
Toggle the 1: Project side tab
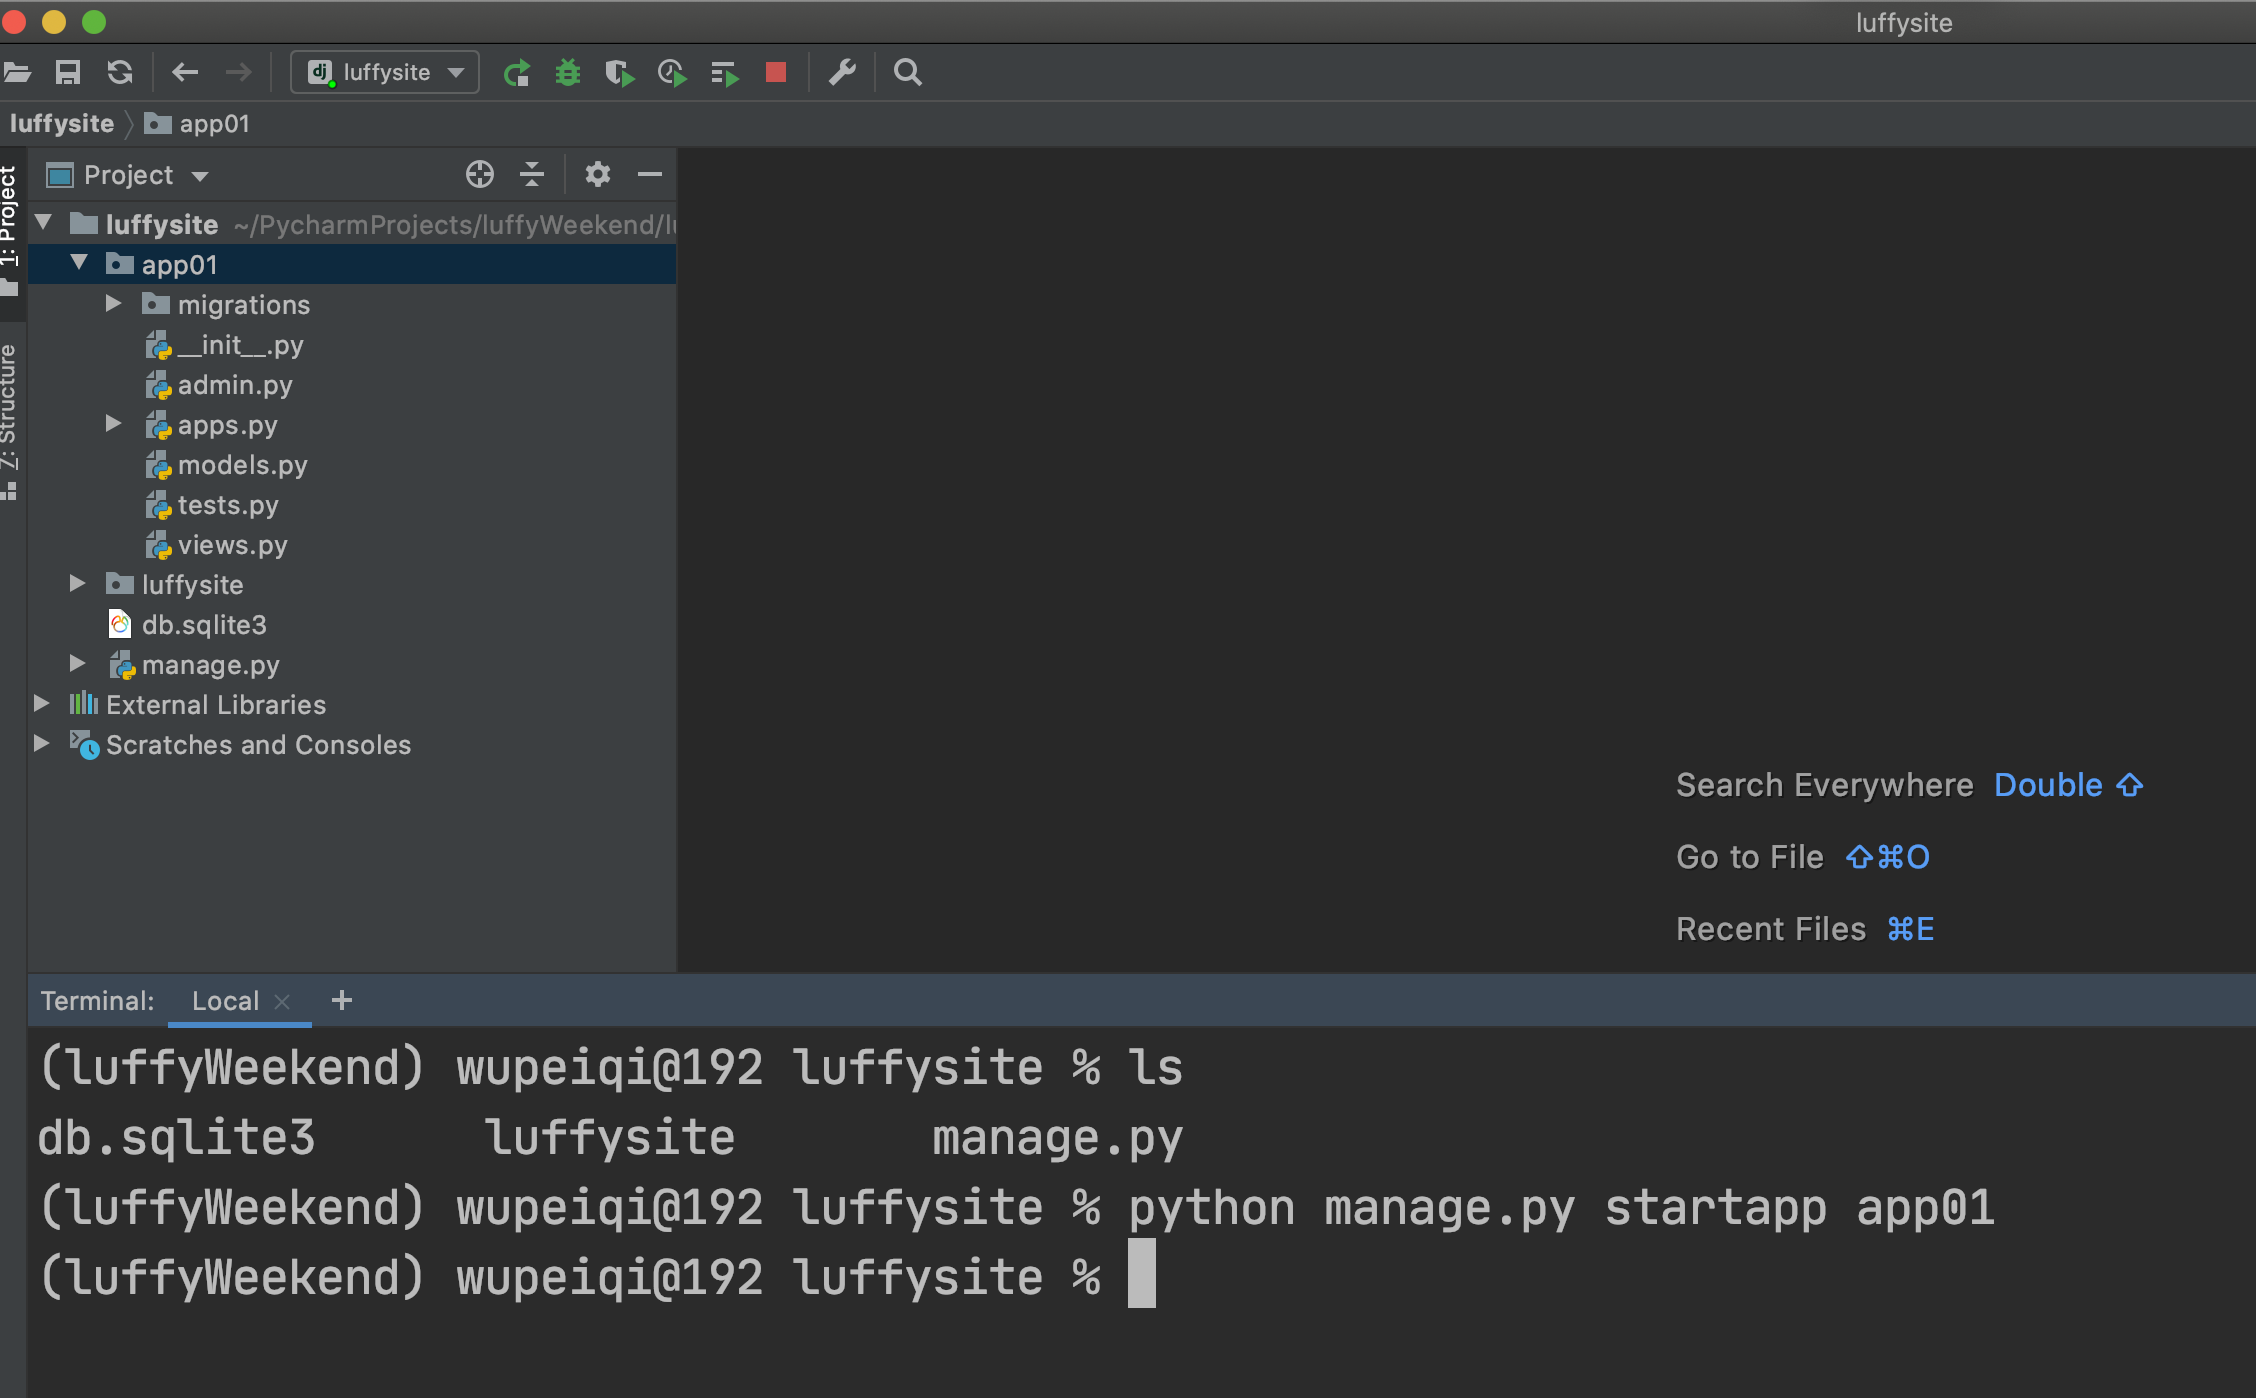click(11, 232)
